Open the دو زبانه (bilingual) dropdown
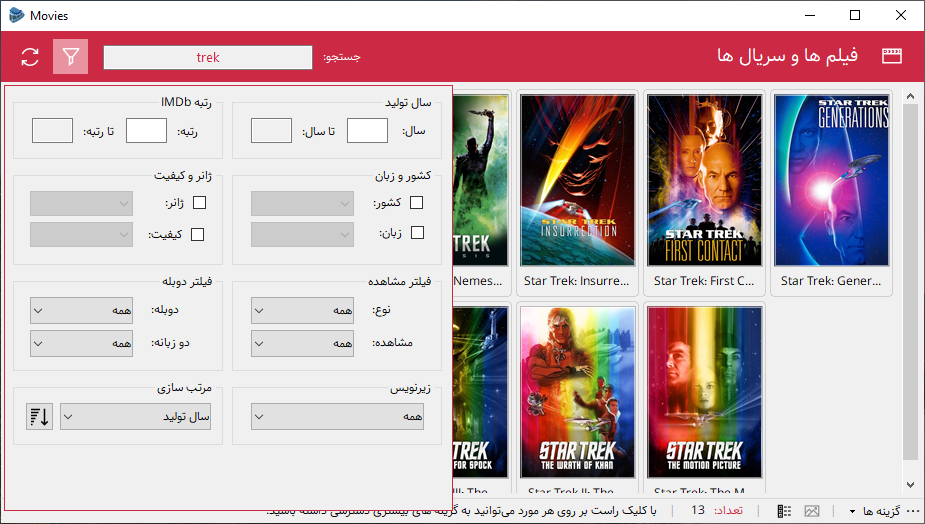This screenshot has width=925, height=524. click(81, 343)
